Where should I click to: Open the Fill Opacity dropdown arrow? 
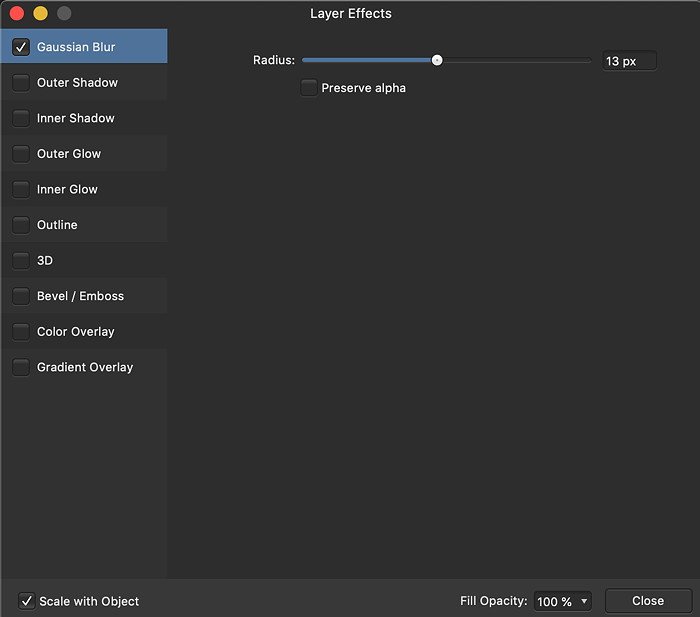coord(584,601)
